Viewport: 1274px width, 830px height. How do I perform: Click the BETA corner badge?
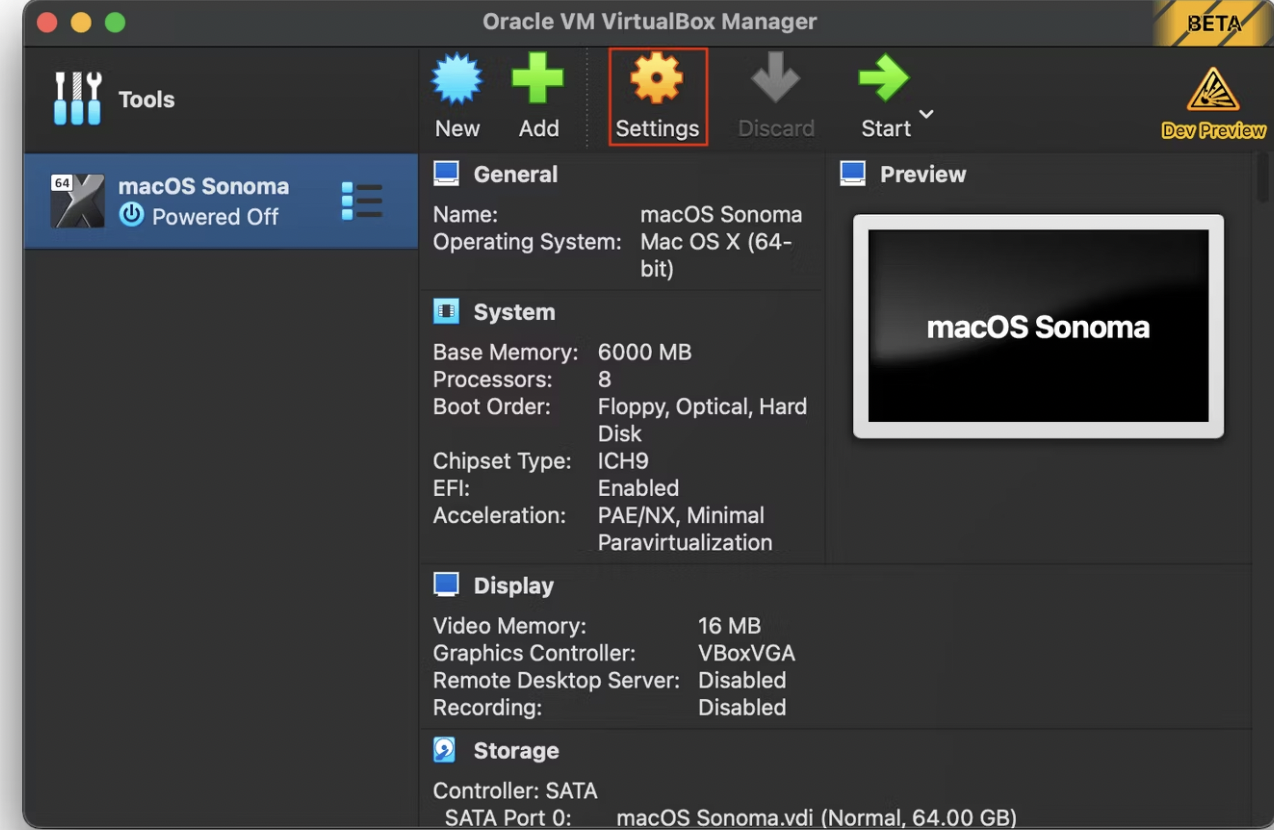pos(1212,24)
